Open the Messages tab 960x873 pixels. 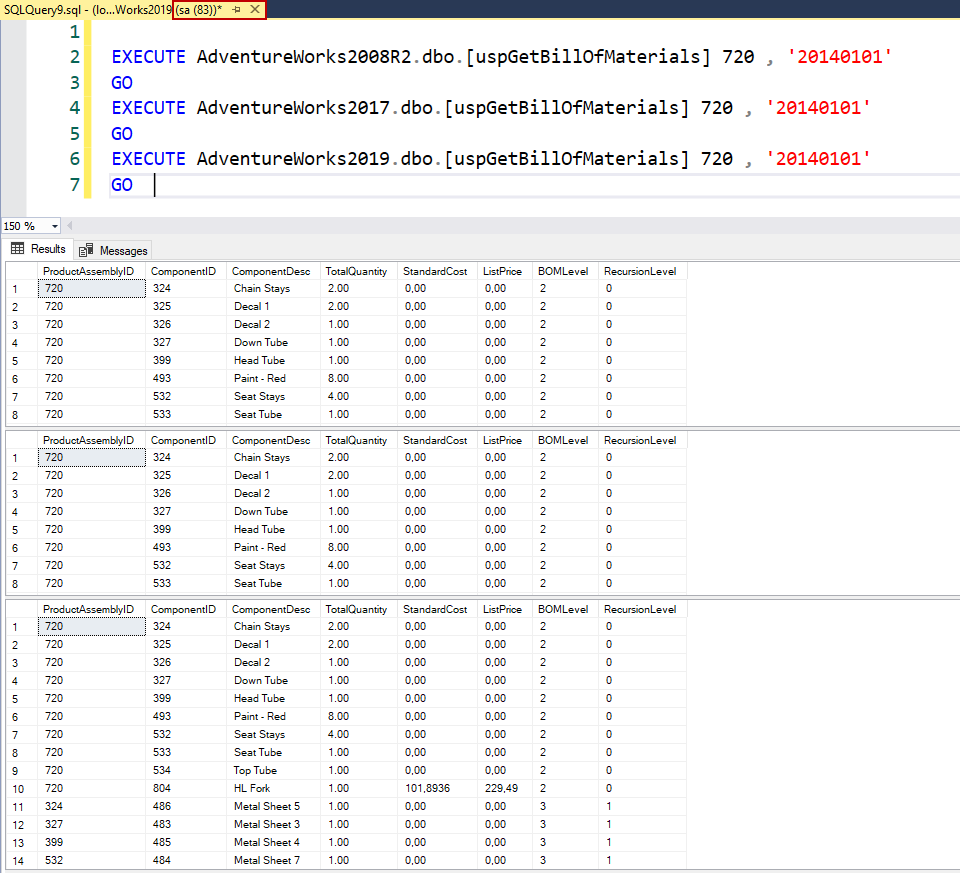pos(113,250)
